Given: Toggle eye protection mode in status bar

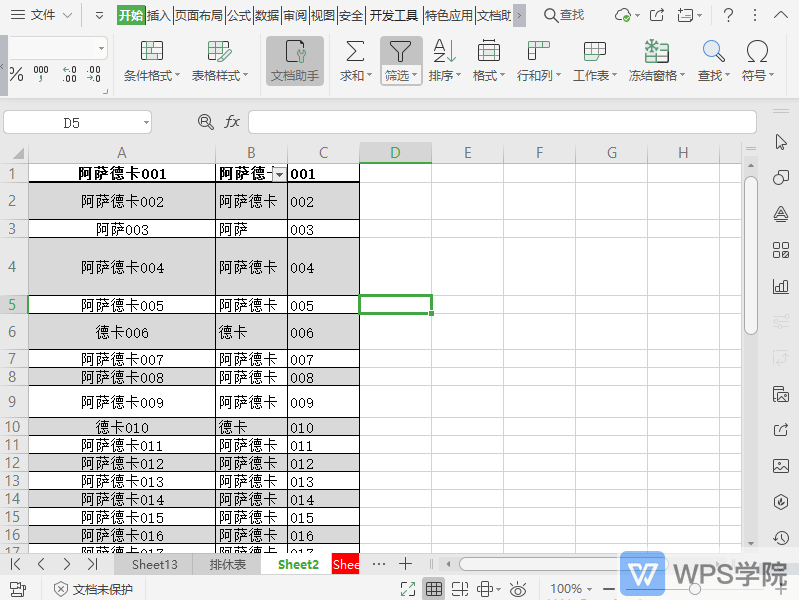Looking at the screenshot, I should (x=518, y=589).
